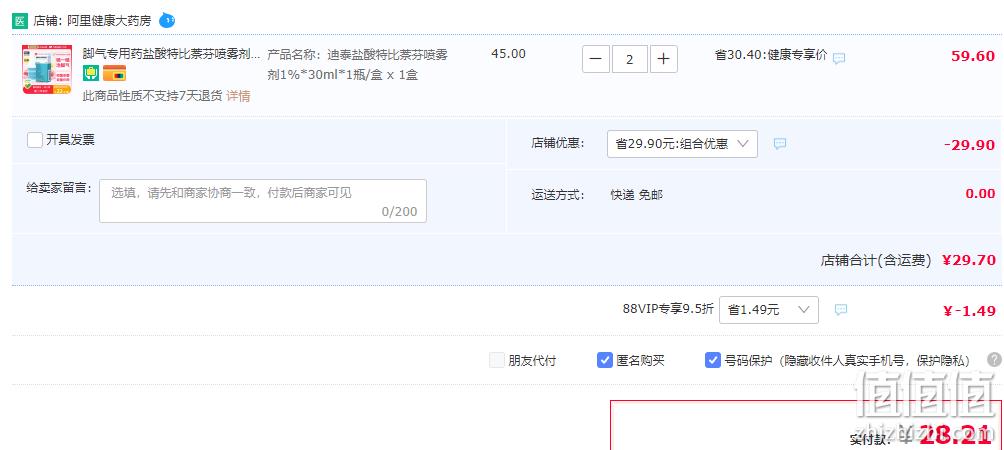Screen dimensions: 1004x450
Task: Click the orange credit card badge icon
Action: [115, 74]
